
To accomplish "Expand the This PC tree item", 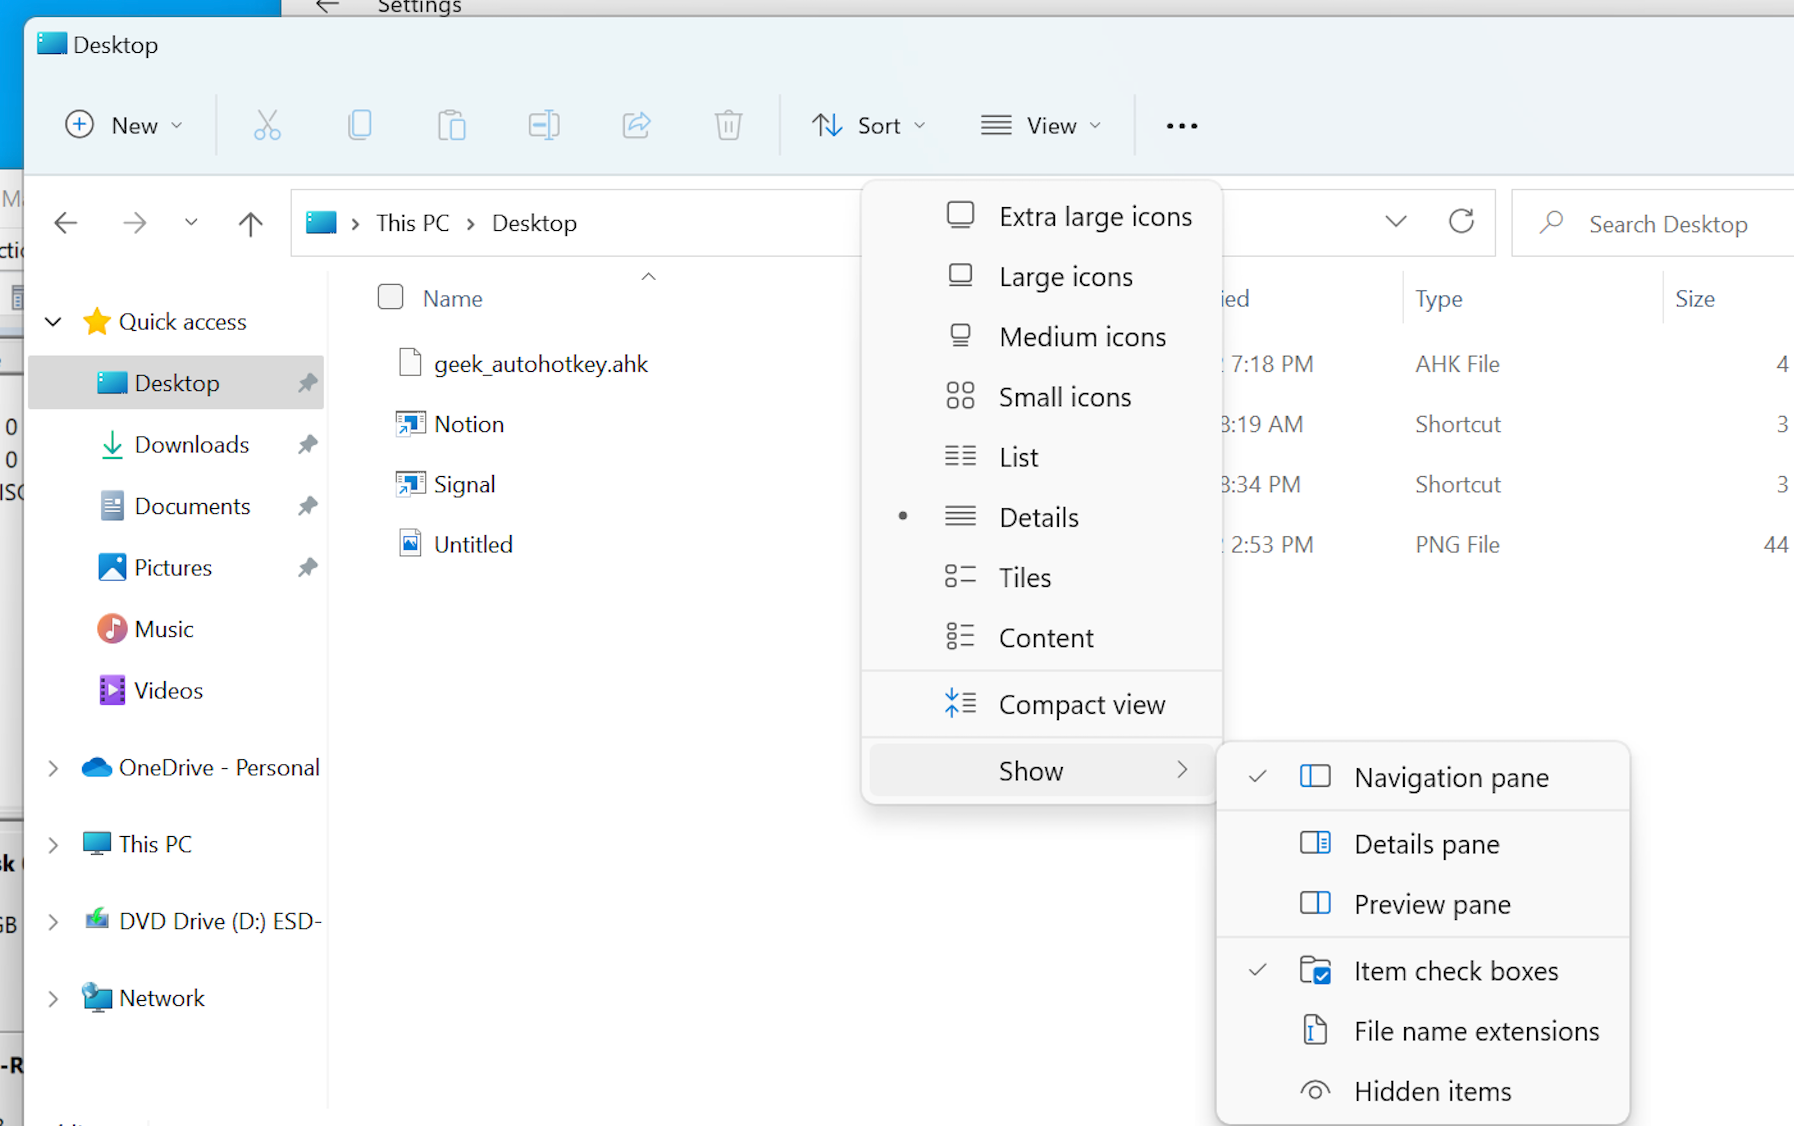I will click(x=53, y=844).
